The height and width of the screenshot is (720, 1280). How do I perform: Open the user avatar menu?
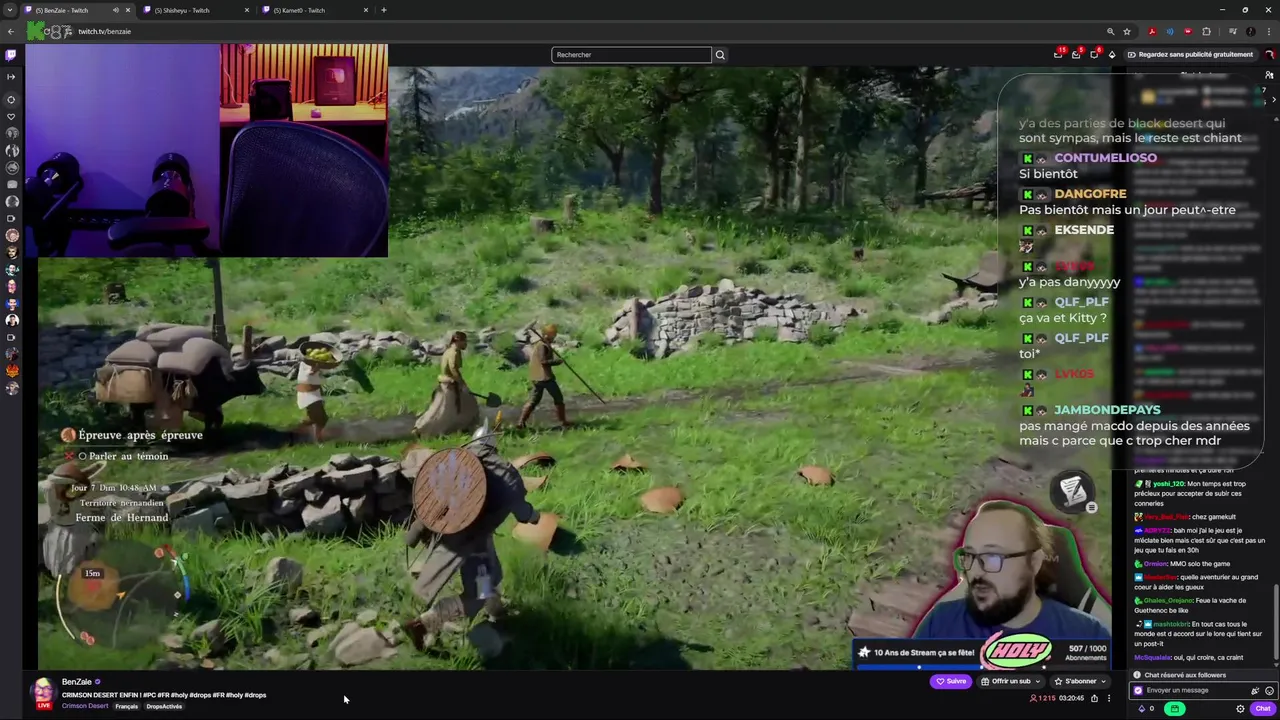pyautogui.click(x=1270, y=55)
